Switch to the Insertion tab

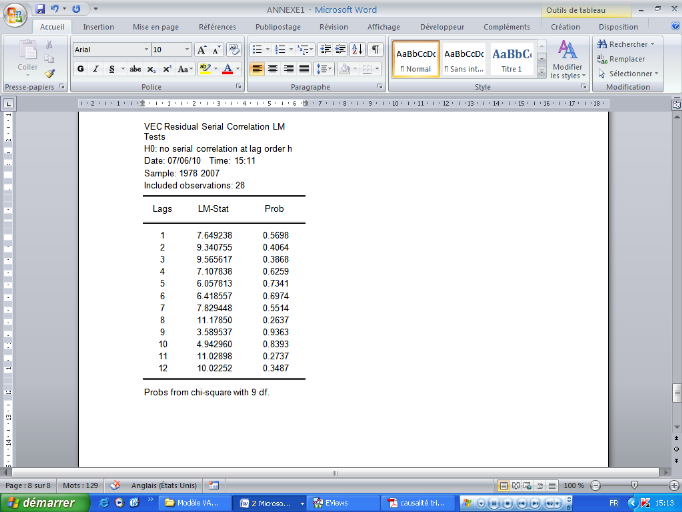coord(98,27)
